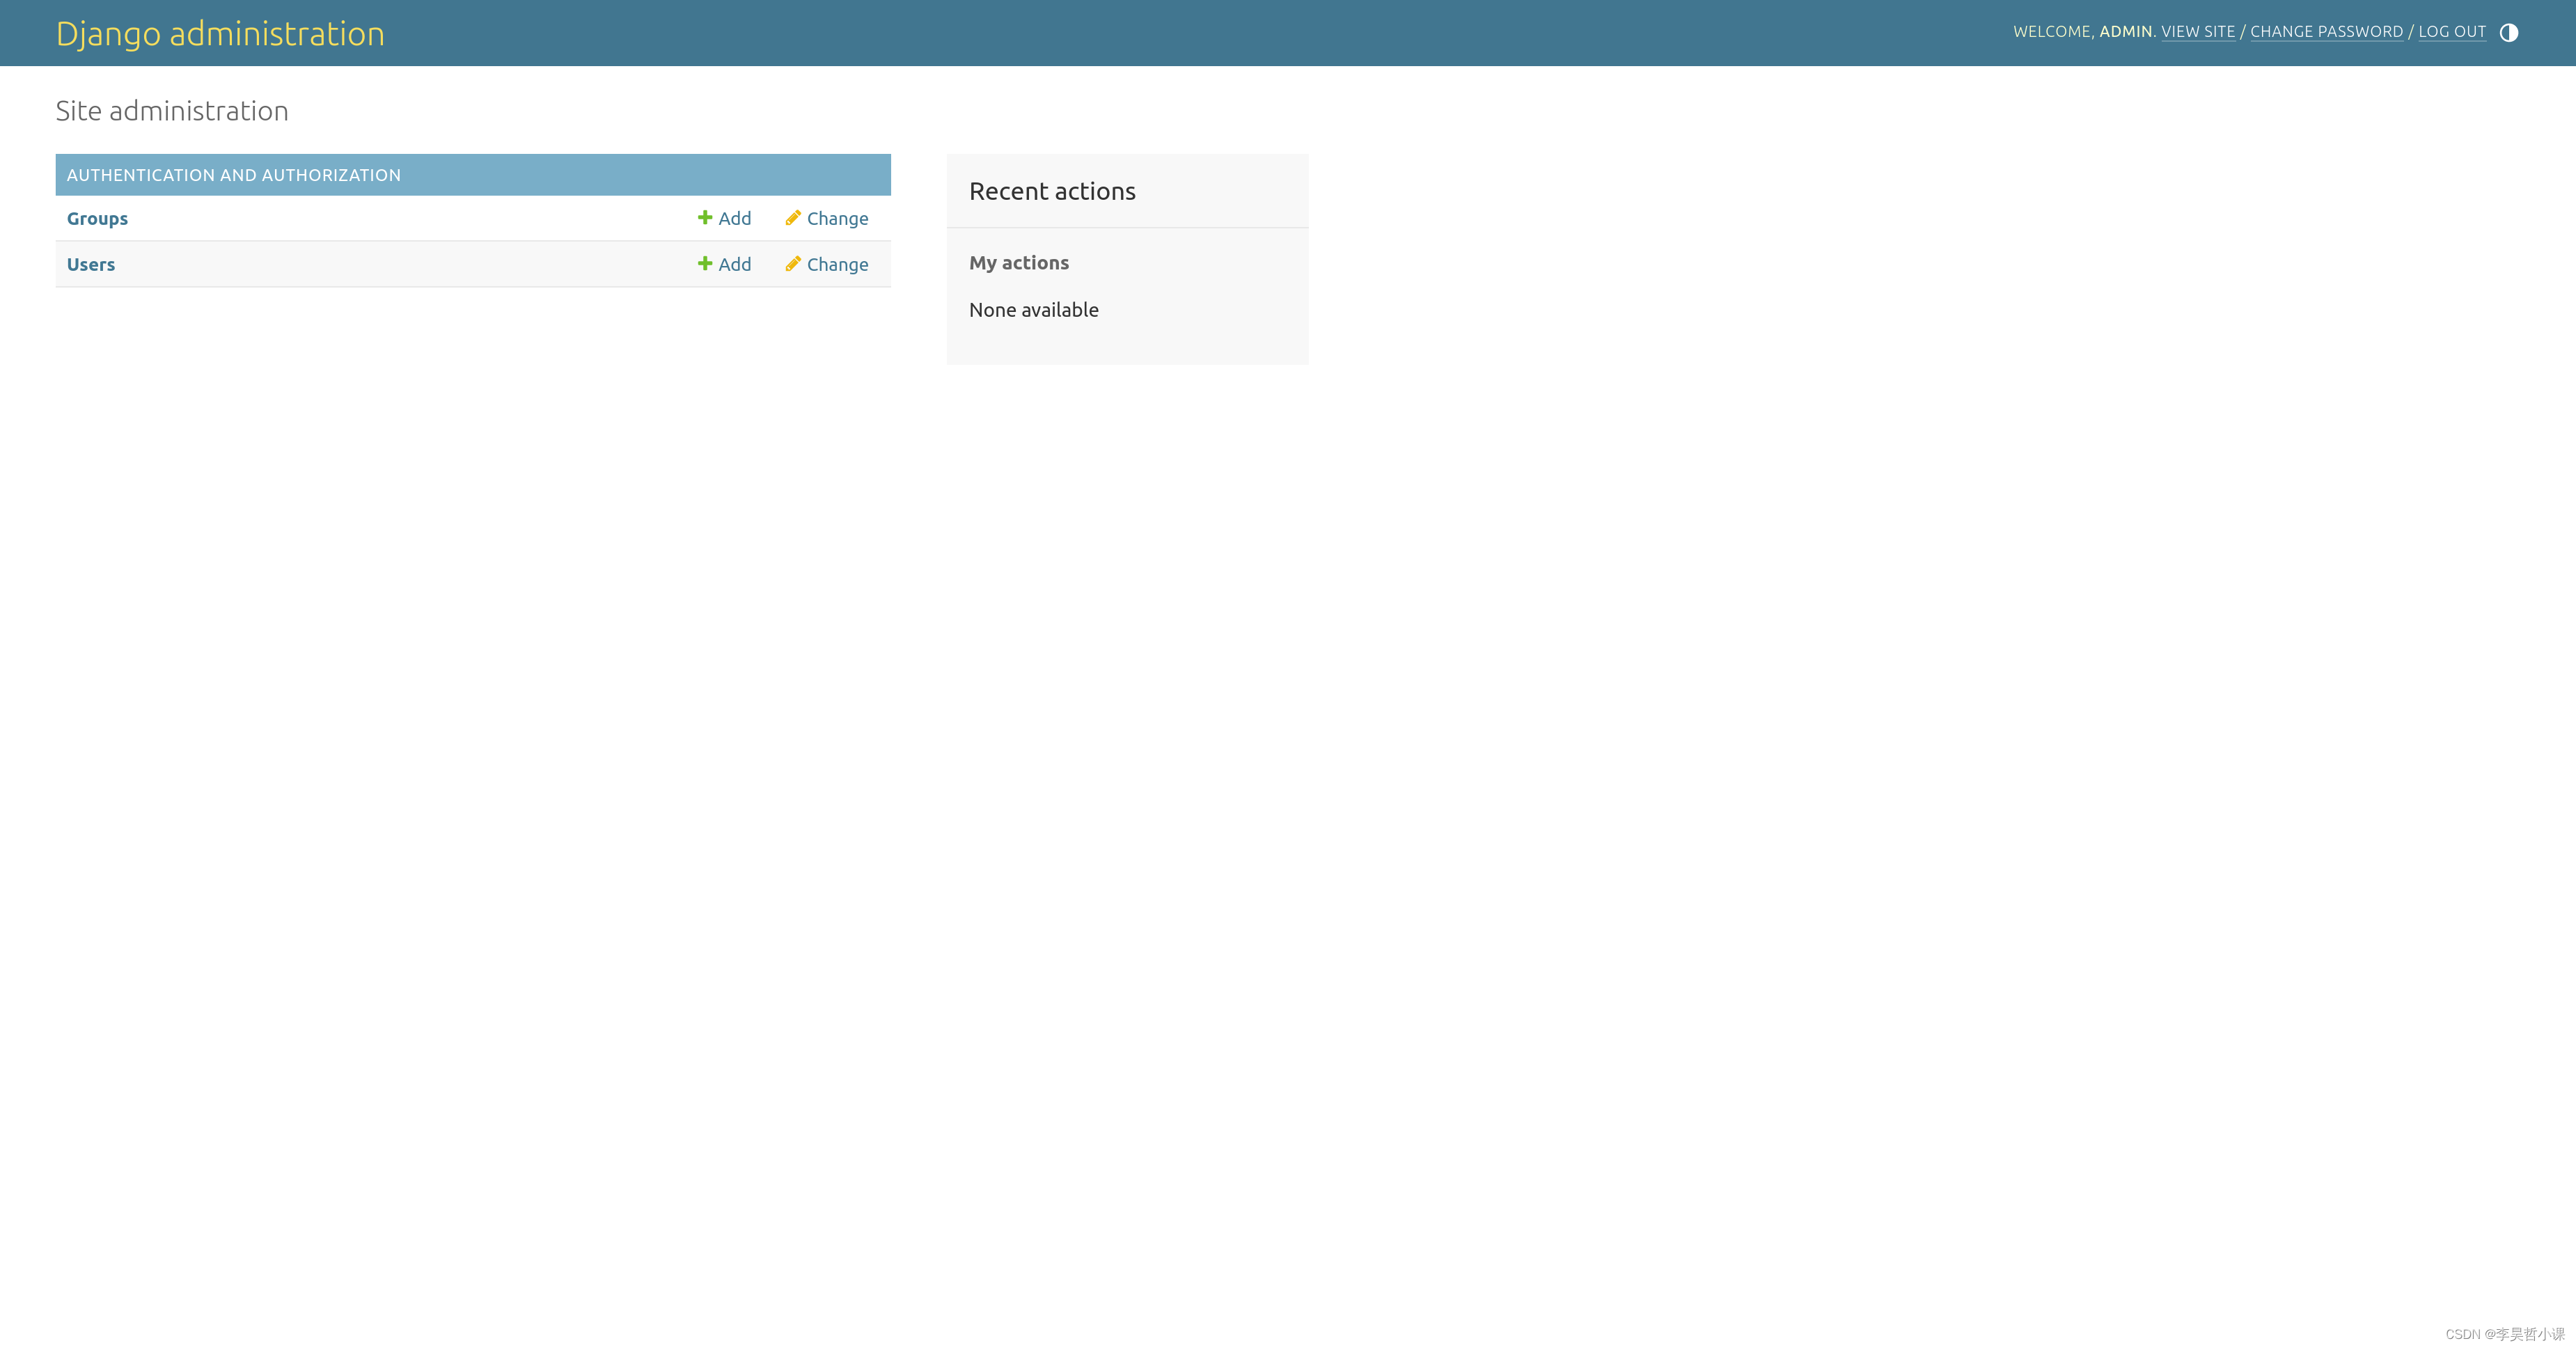Open the Groups model list
This screenshot has height=1348, width=2576.
coord(97,219)
